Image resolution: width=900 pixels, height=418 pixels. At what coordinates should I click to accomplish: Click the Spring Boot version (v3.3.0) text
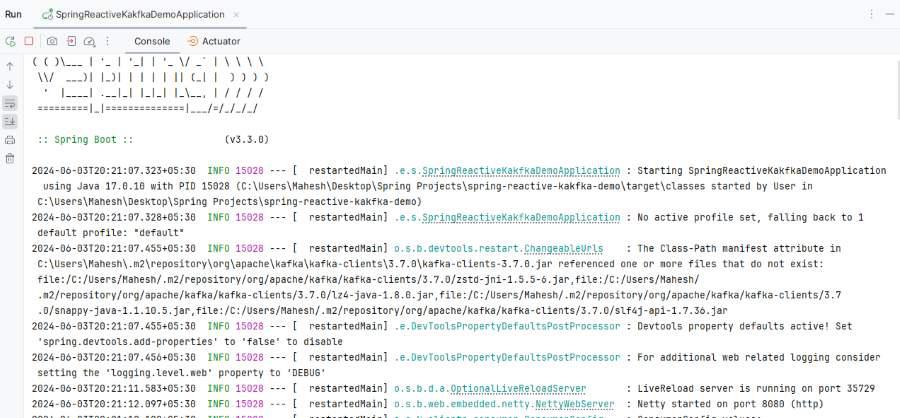pos(247,140)
